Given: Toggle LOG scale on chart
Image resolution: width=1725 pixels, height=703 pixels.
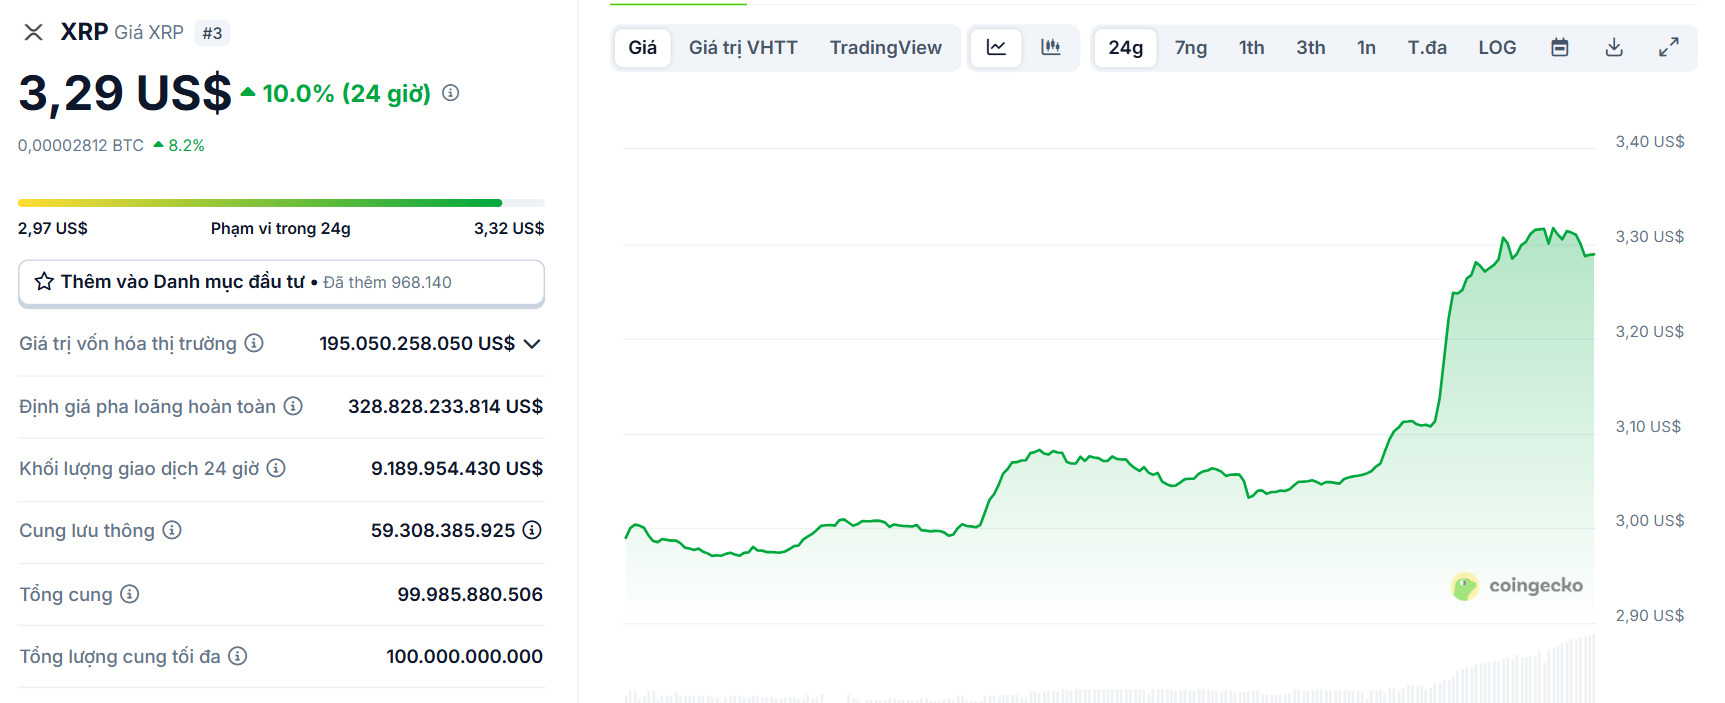Looking at the screenshot, I should tap(1497, 47).
